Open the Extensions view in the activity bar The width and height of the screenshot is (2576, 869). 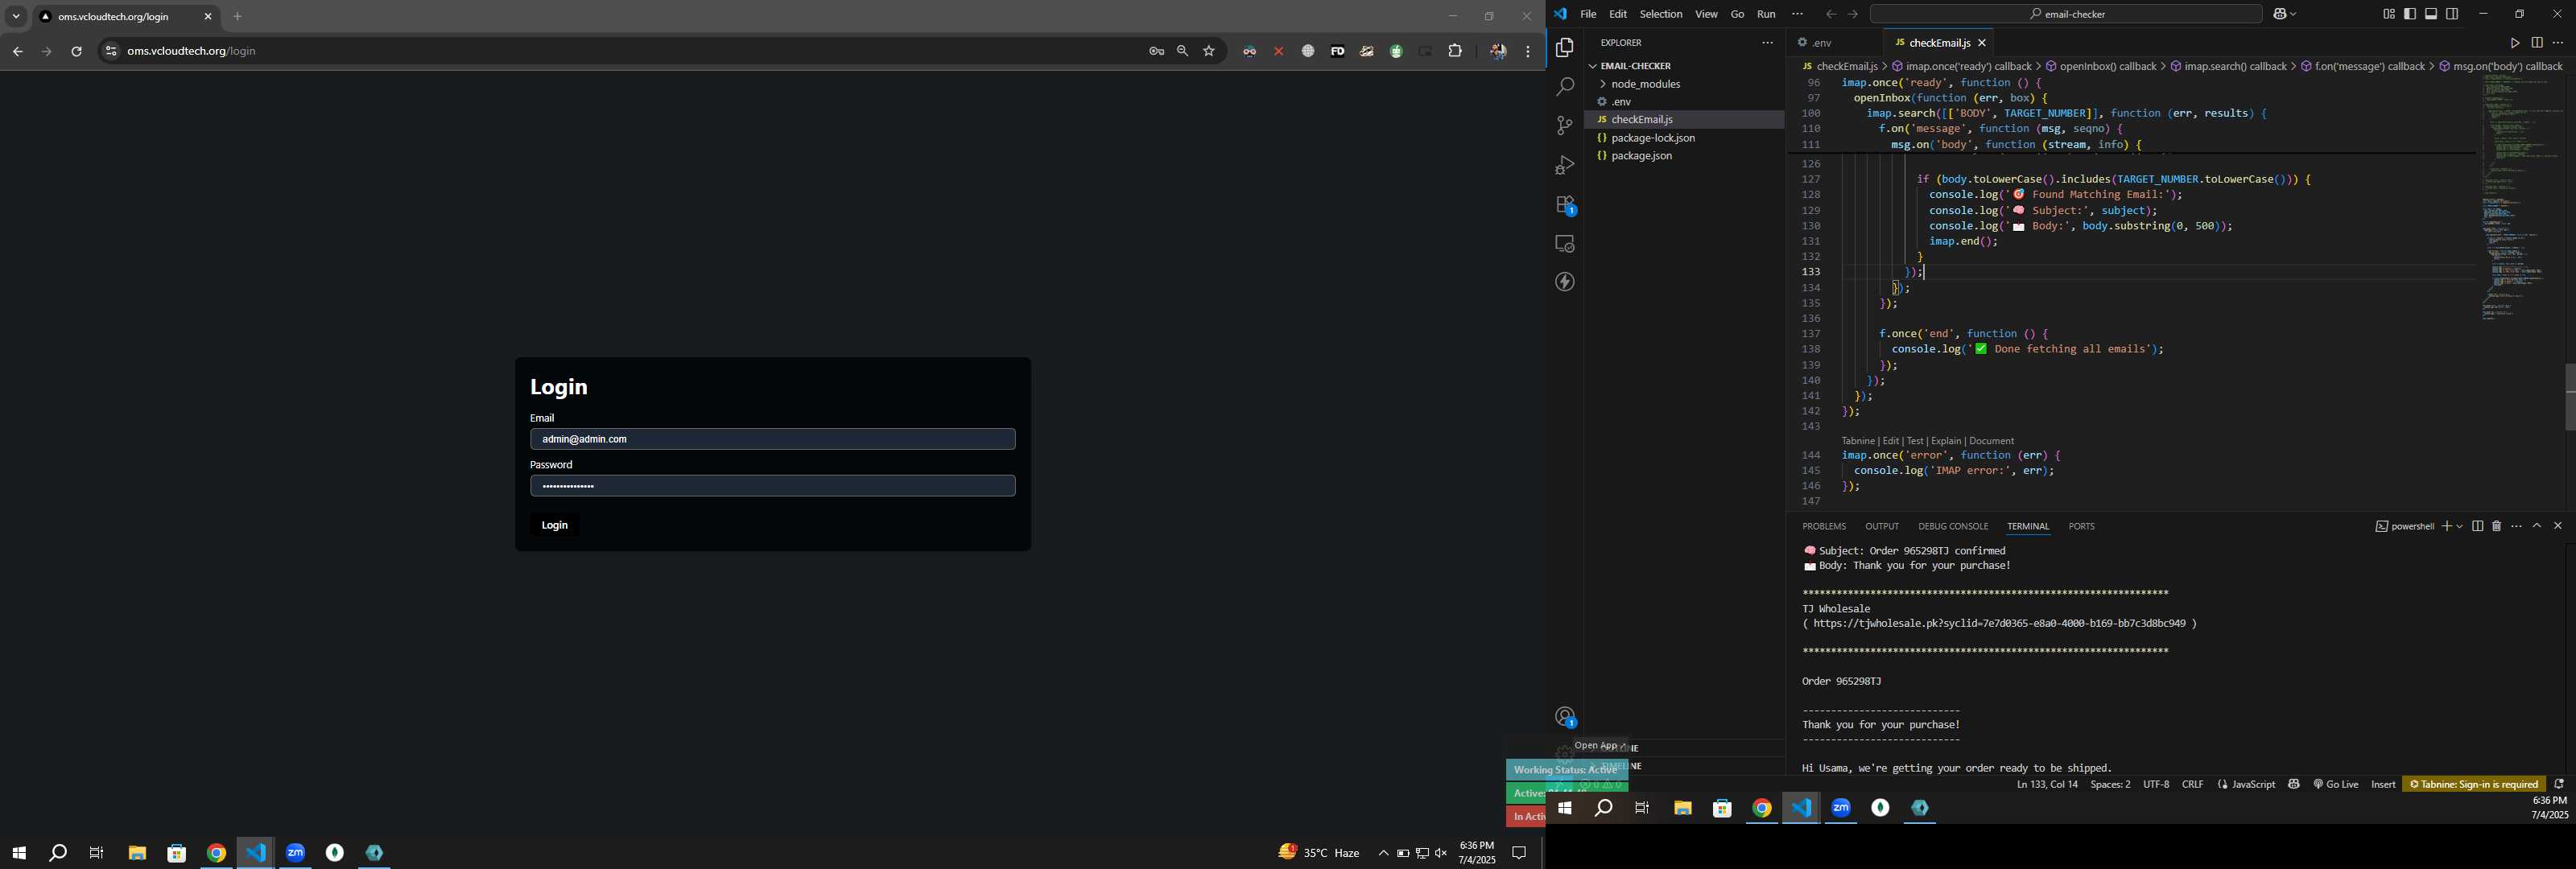1565,205
